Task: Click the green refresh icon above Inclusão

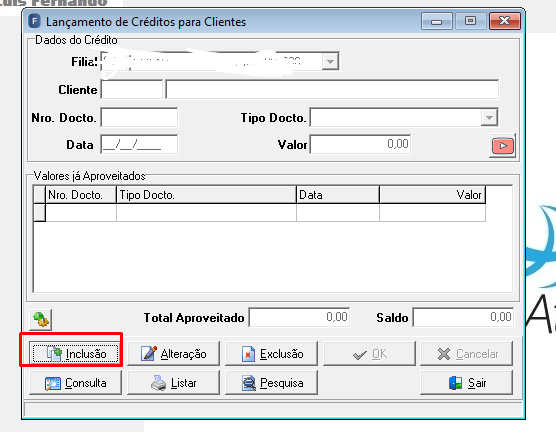Action: (x=41, y=319)
